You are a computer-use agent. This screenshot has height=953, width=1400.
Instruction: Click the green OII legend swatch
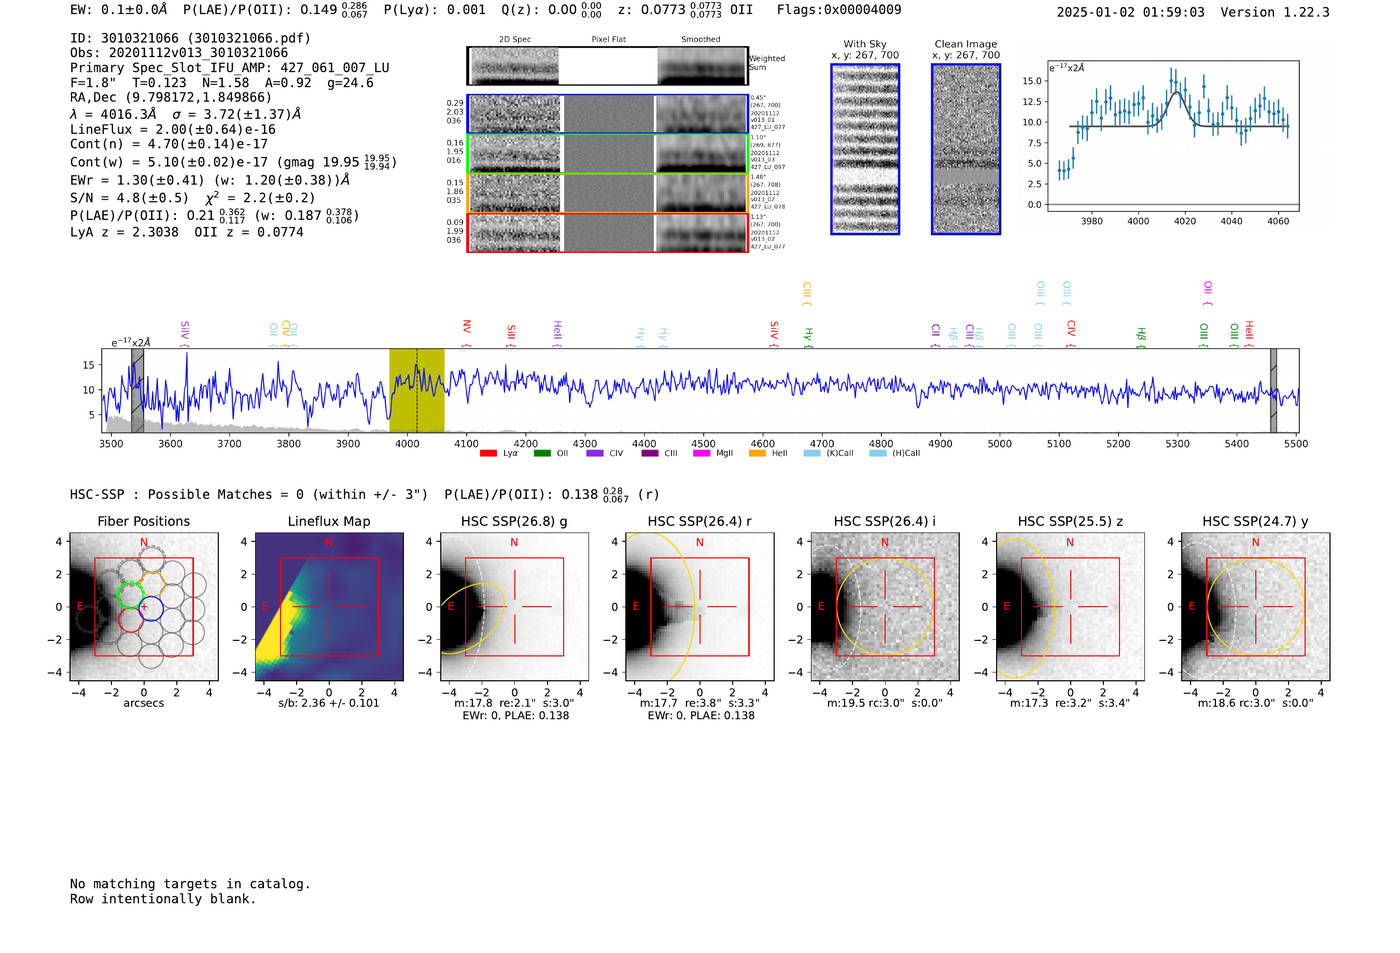[542, 453]
